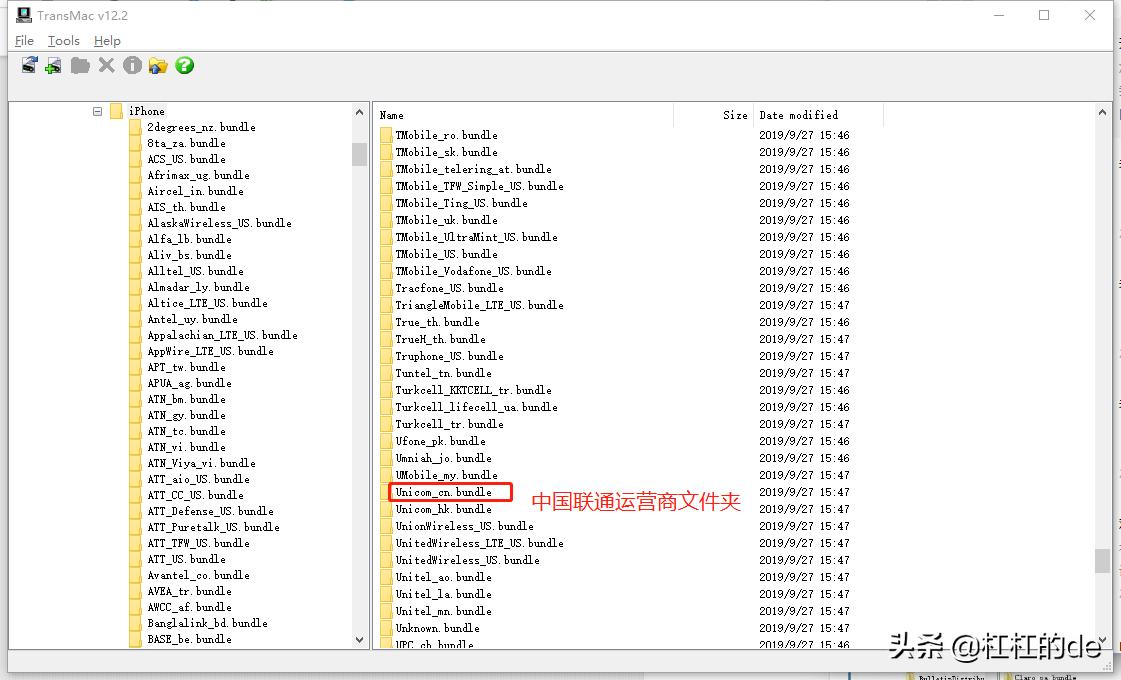This screenshot has width=1121, height=680.
Task: Select Turkcell_lifecell_ua.bundle in the list
Action: click(x=476, y=408)
